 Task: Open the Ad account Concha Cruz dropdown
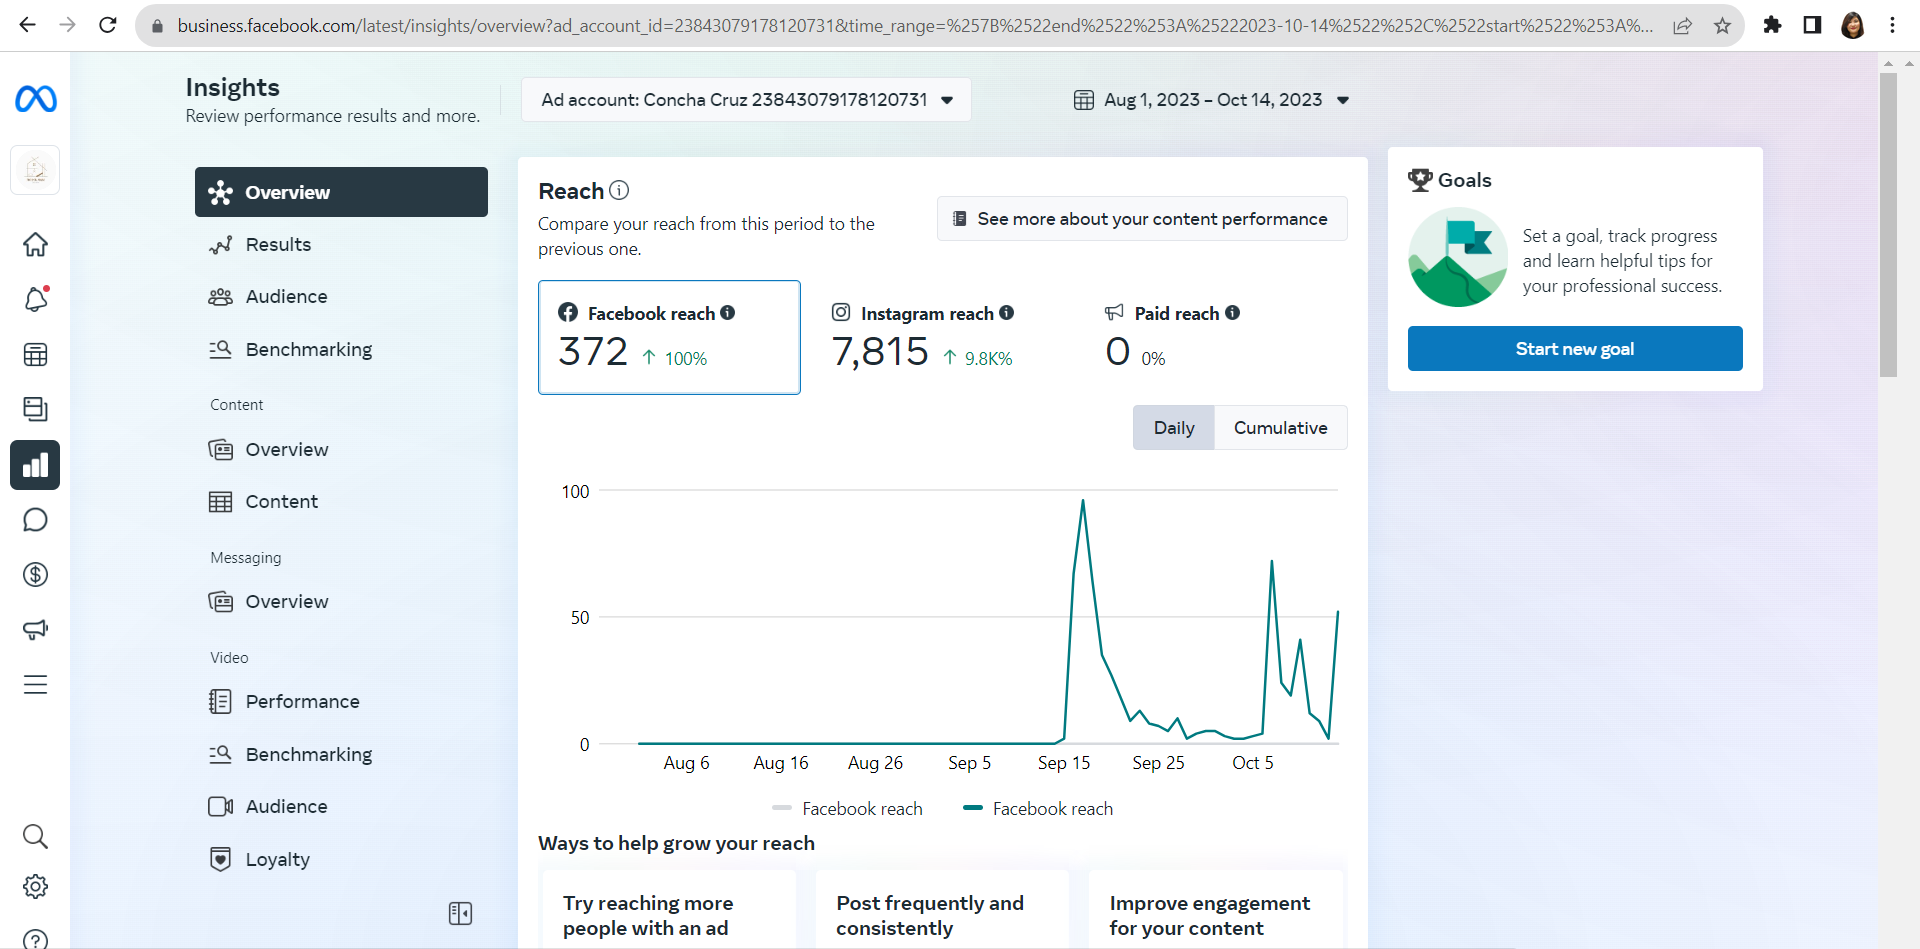746,100
